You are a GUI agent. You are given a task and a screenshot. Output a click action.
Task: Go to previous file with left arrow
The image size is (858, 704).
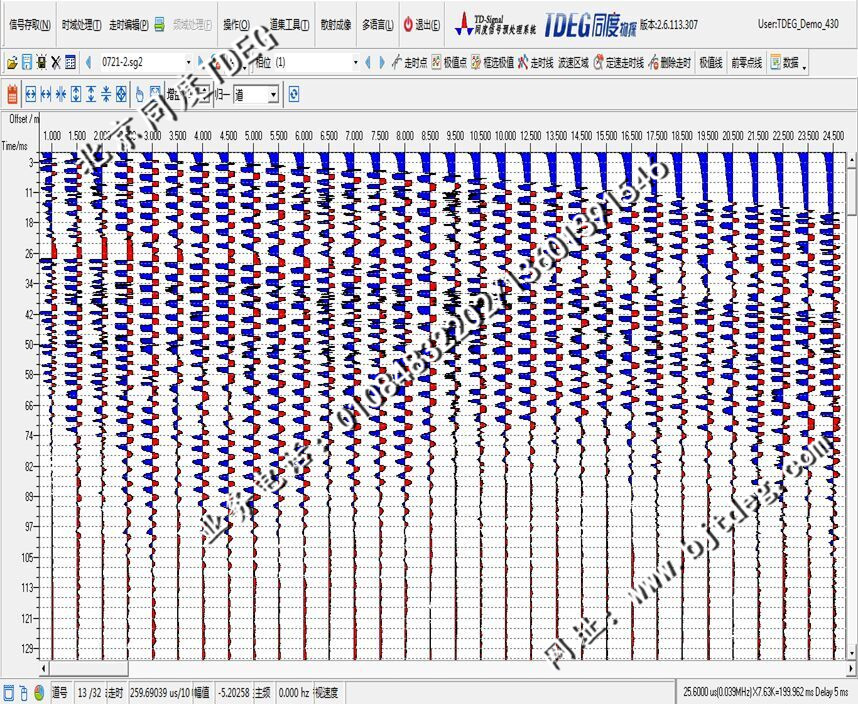click(x=88, y=62)
